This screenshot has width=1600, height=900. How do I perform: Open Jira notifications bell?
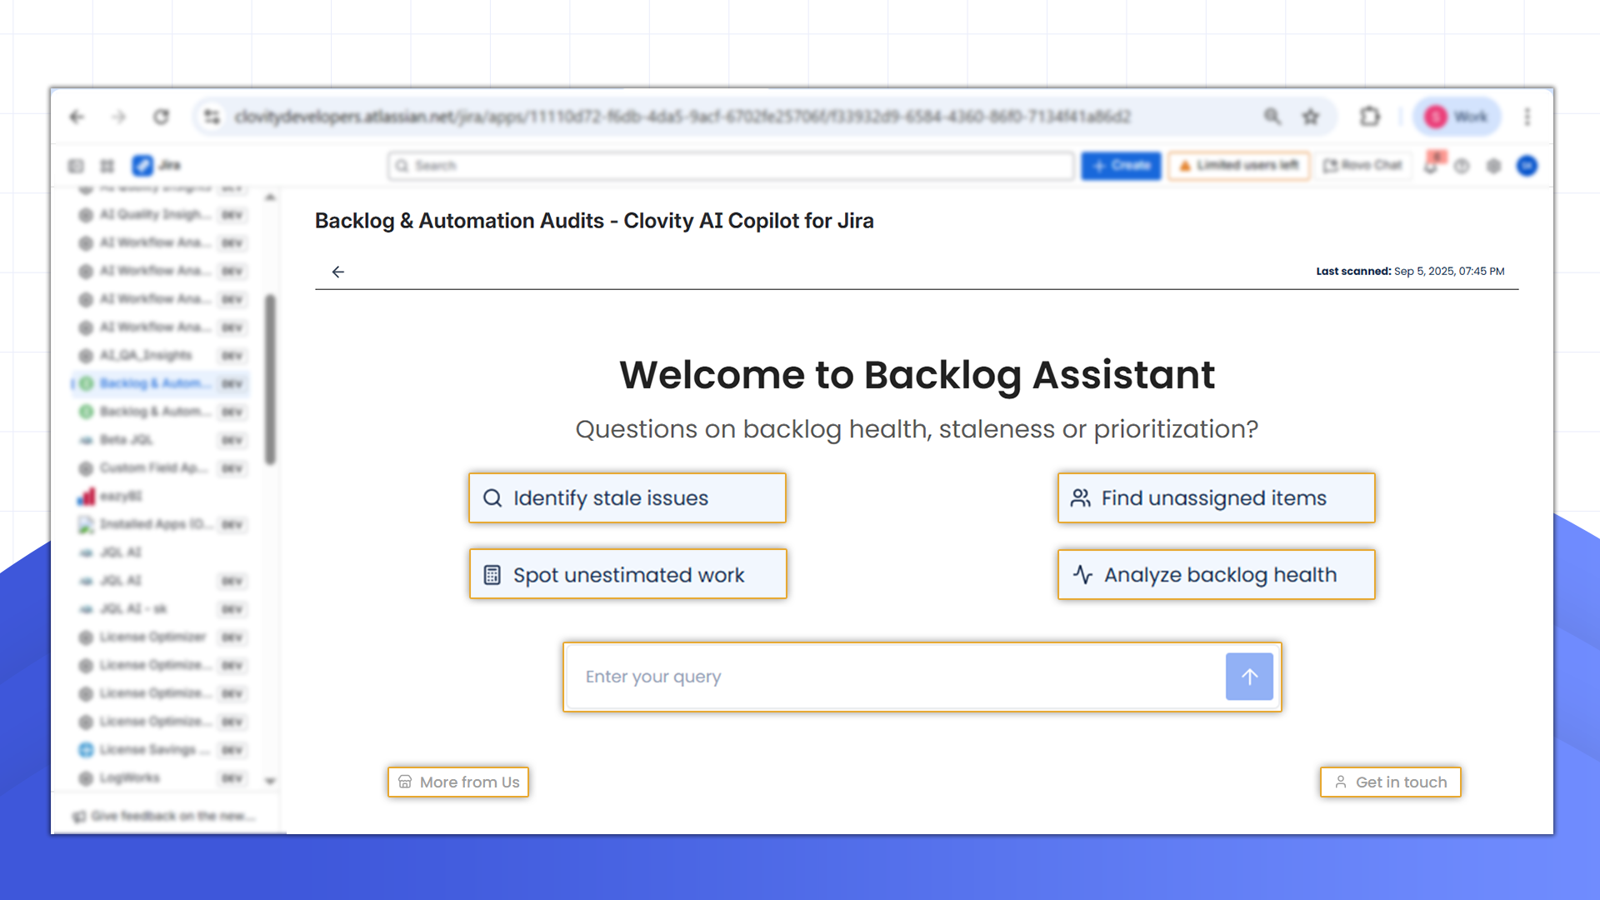(1433, 166)
